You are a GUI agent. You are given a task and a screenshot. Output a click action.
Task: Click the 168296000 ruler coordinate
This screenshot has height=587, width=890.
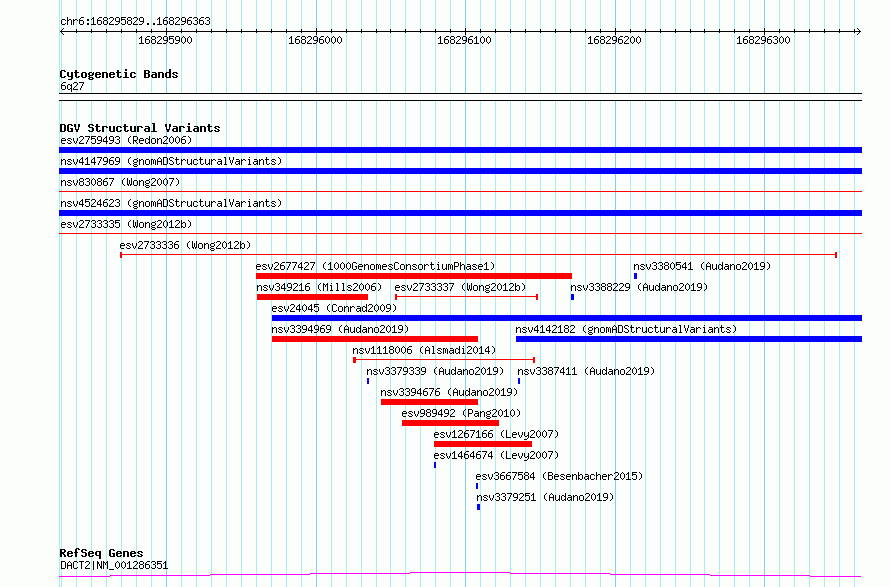click(315, 40)
